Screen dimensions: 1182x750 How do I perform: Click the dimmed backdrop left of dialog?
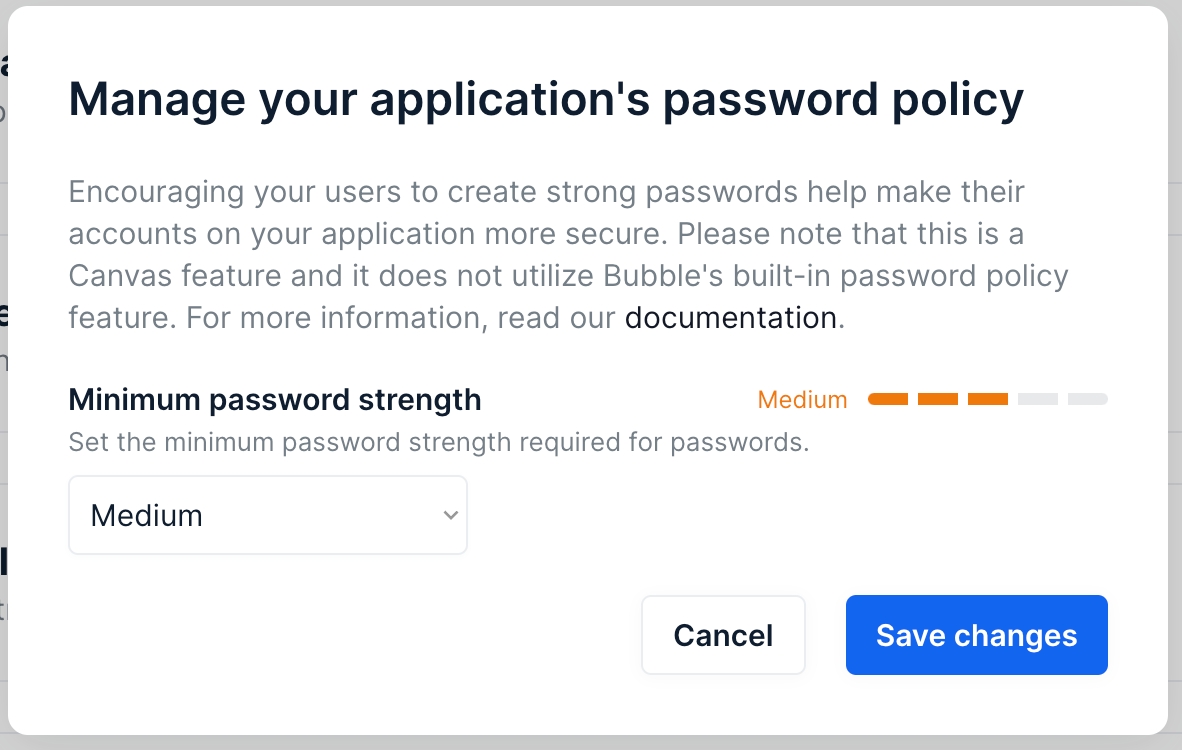click(x=3, y=400)
